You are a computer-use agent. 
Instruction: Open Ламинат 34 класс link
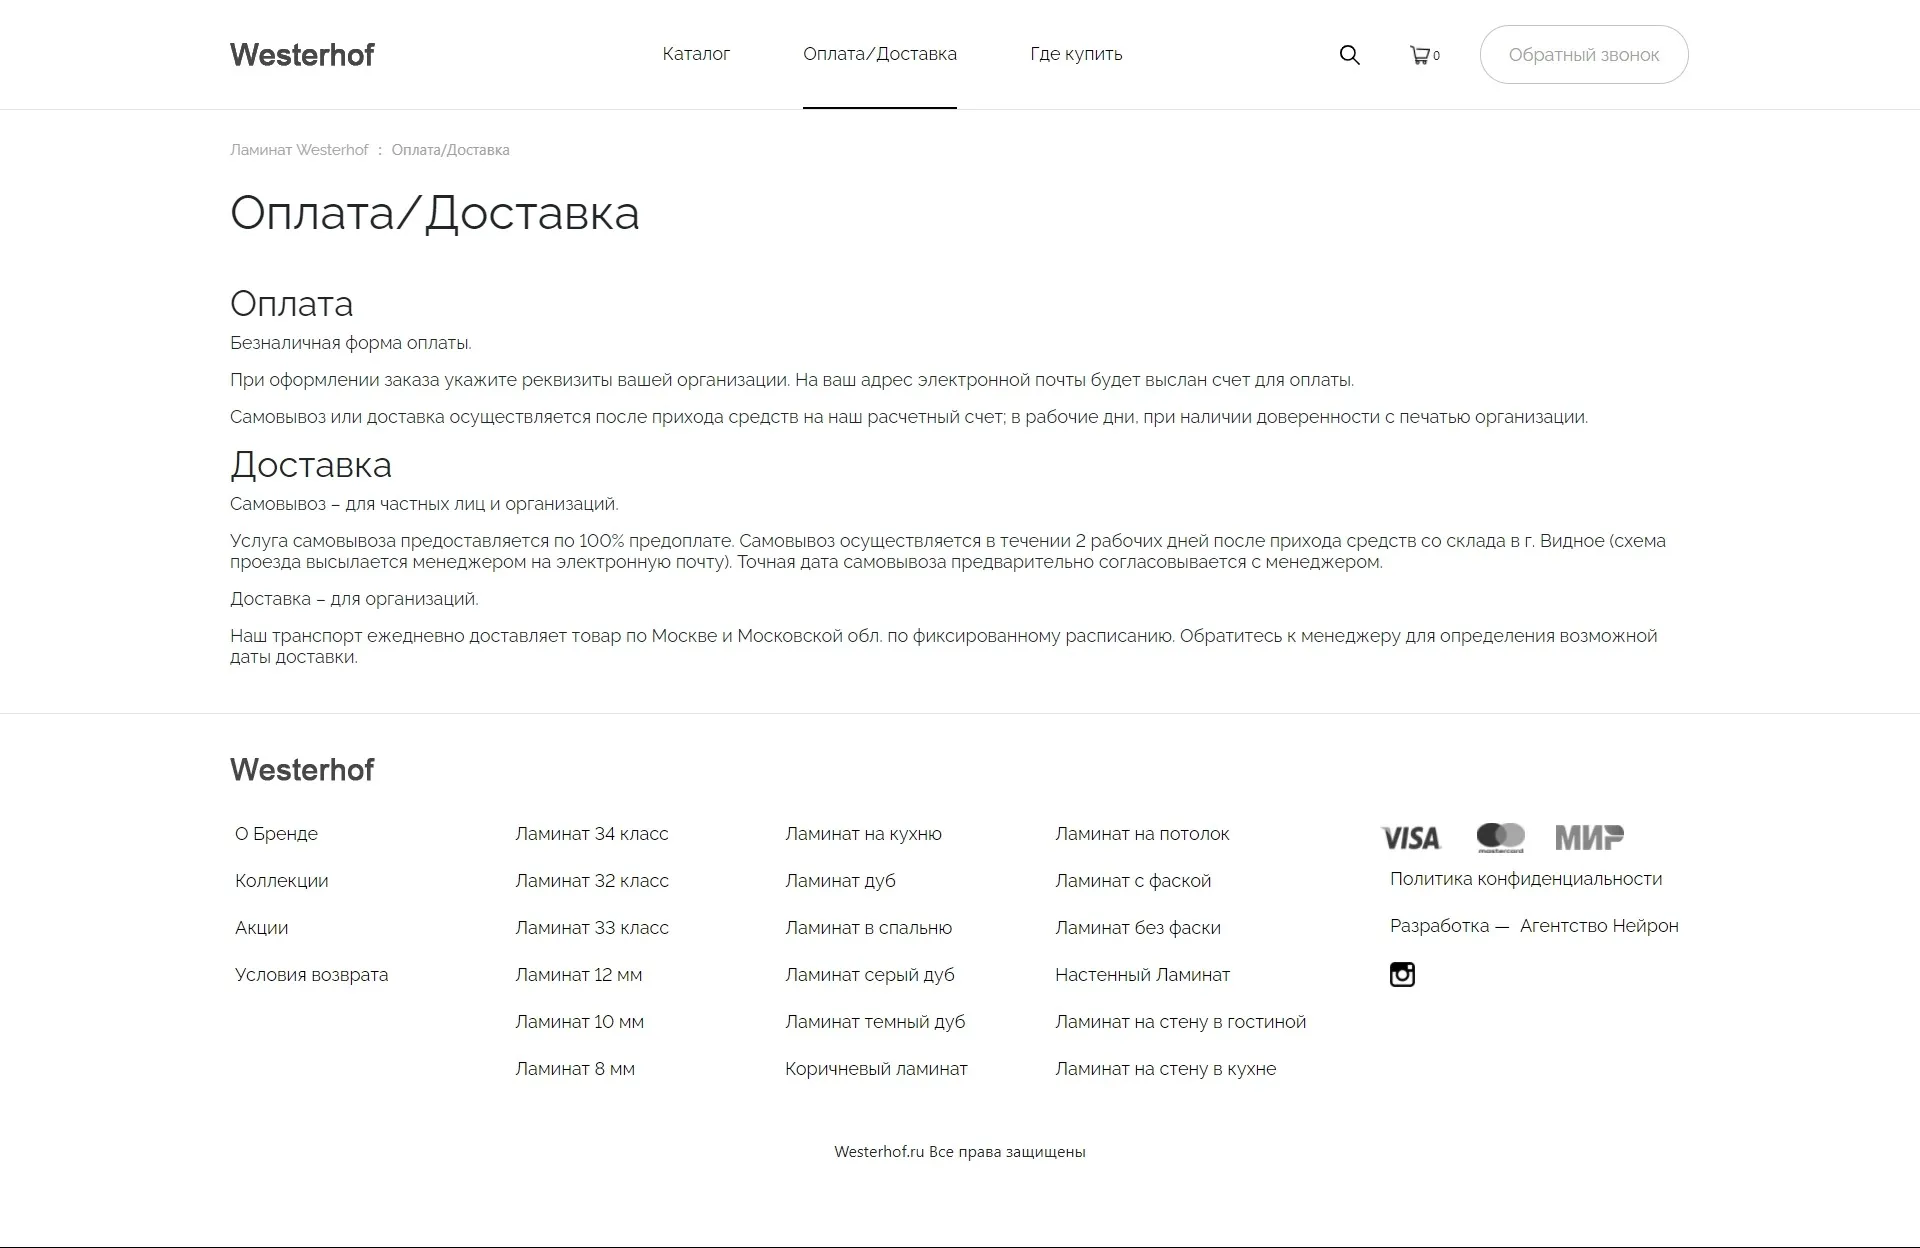(591, 834)
